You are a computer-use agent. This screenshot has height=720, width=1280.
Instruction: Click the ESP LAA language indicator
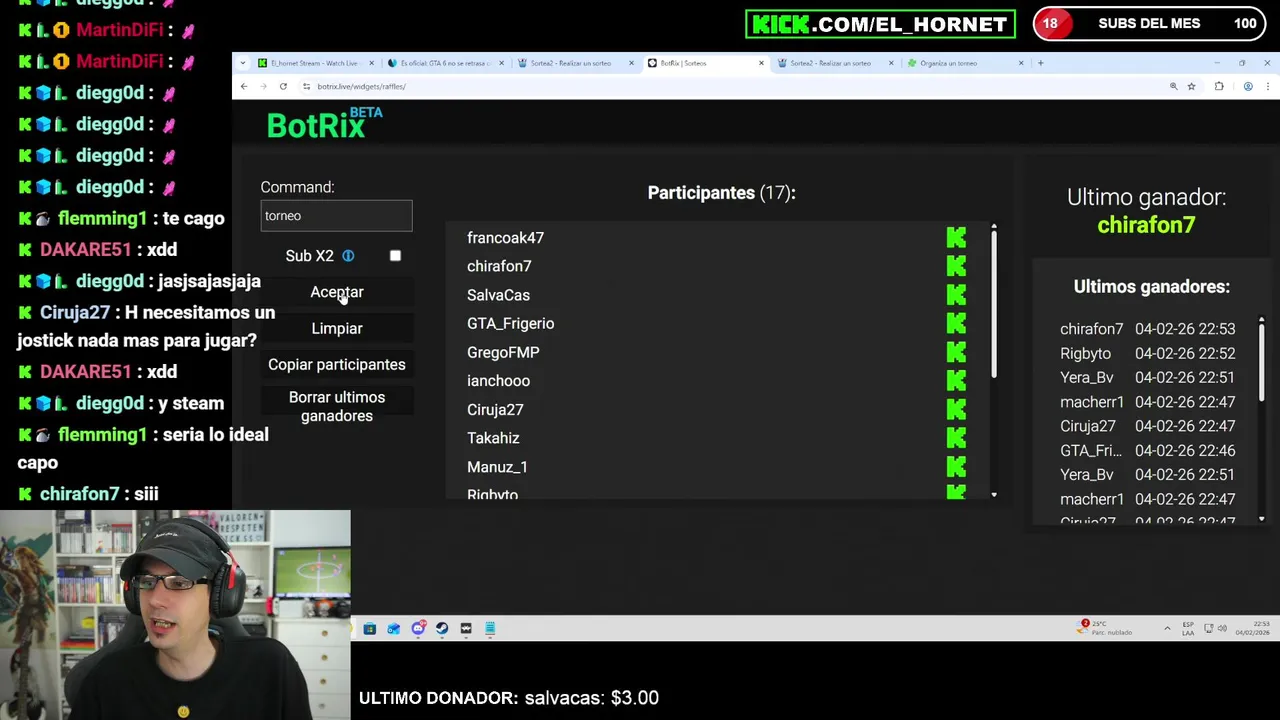coord(1188,628)
